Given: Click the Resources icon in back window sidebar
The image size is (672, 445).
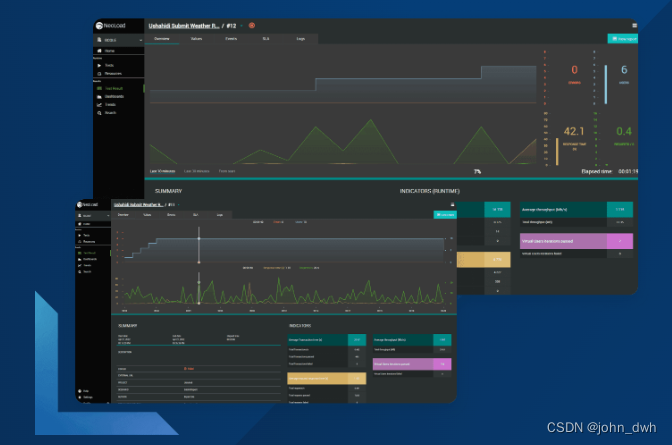Looking at the screenshot, I should tap(99, 74).
